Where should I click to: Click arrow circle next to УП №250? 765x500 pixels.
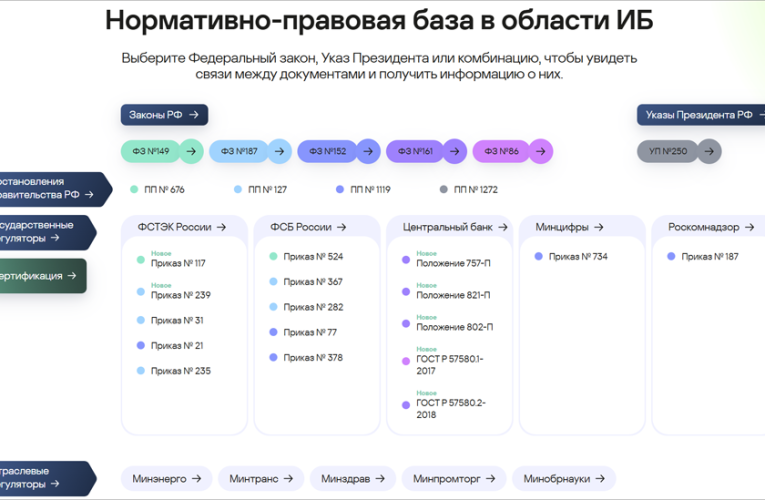click(x=709, y=151)
